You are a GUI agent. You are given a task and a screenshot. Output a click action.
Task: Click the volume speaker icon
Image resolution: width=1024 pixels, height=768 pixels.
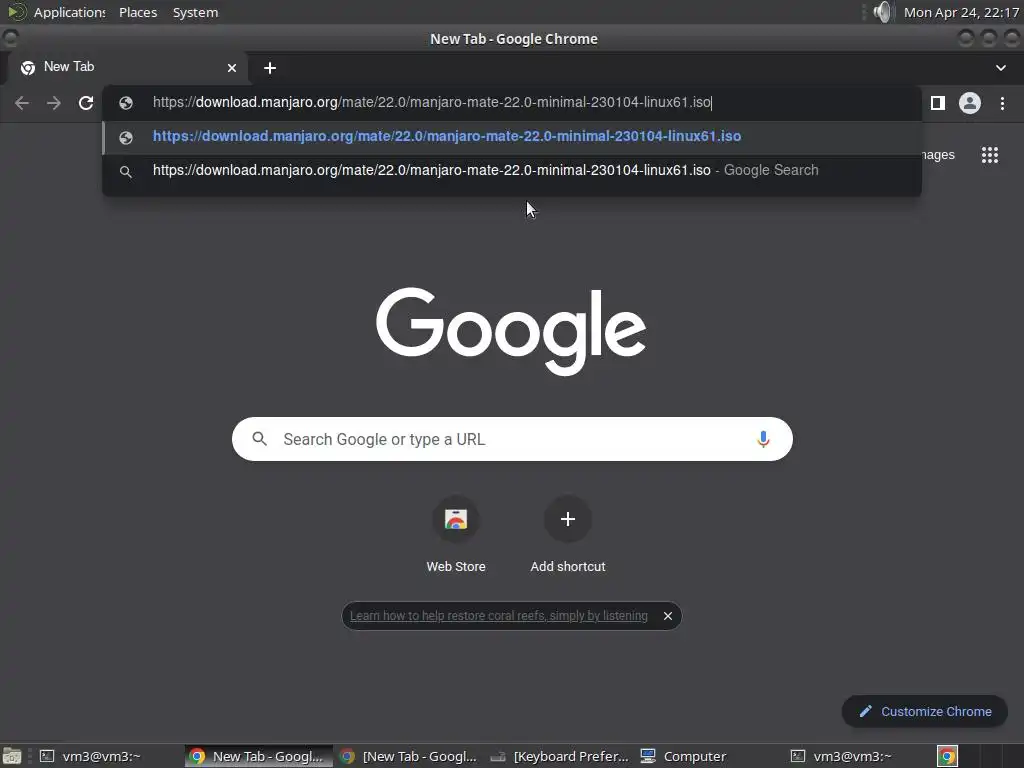coord(882,12)
